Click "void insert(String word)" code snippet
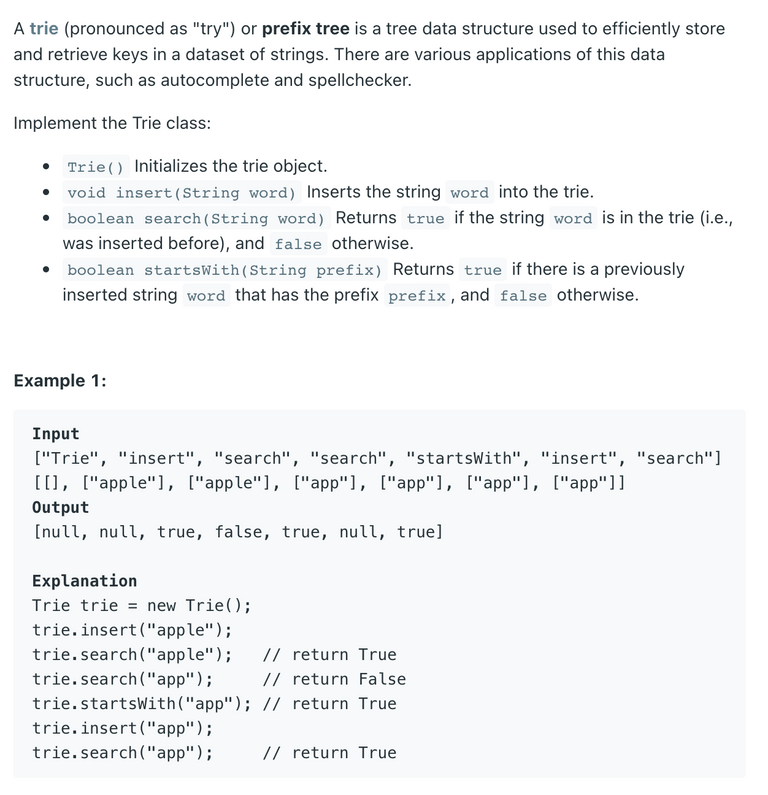The image size is (768, 795). 181,193
